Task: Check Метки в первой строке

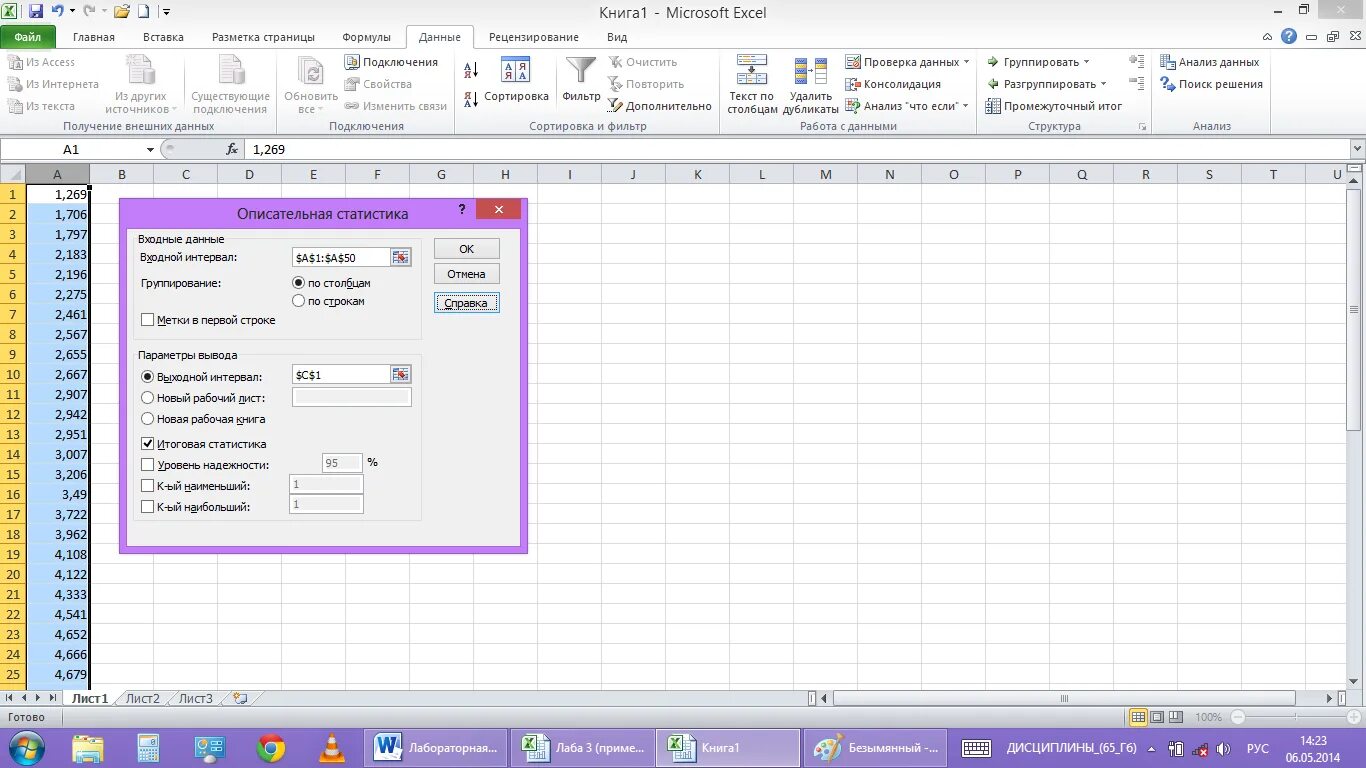Action: pyautogui.click(x=148, y=320)
